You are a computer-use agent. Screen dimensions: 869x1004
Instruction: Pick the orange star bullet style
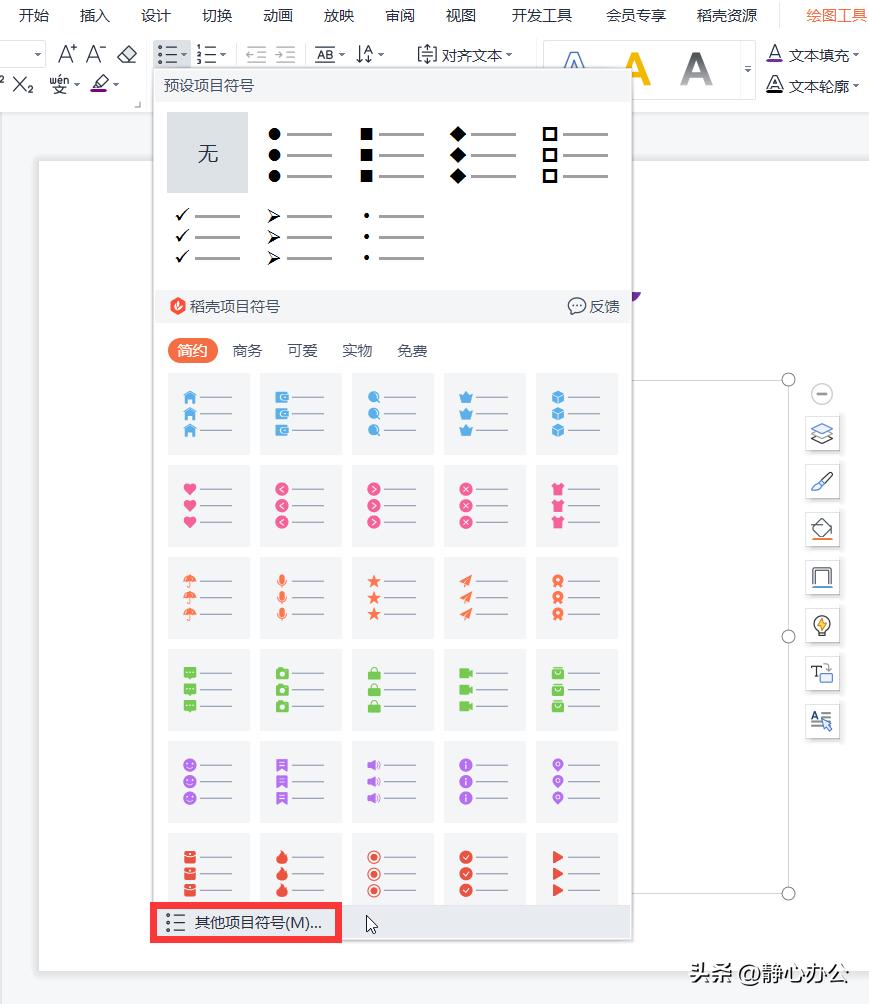tap(393, 597)
